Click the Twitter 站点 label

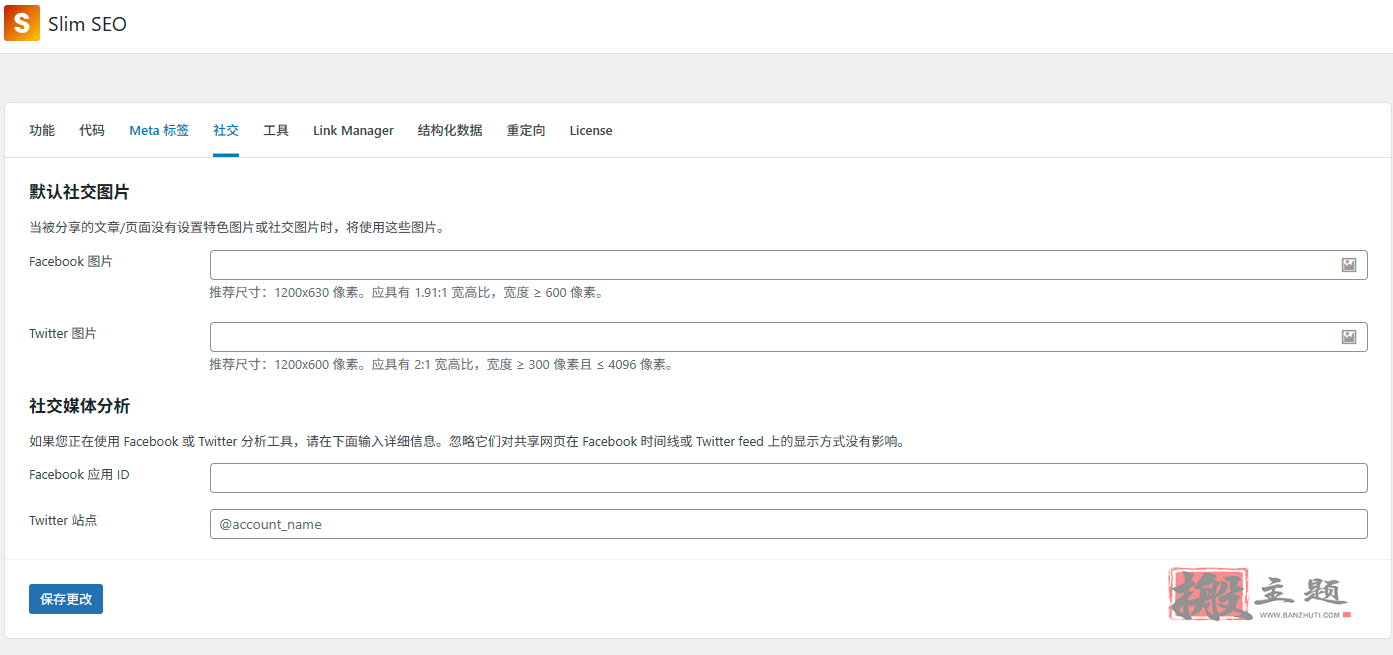point(63,521)
